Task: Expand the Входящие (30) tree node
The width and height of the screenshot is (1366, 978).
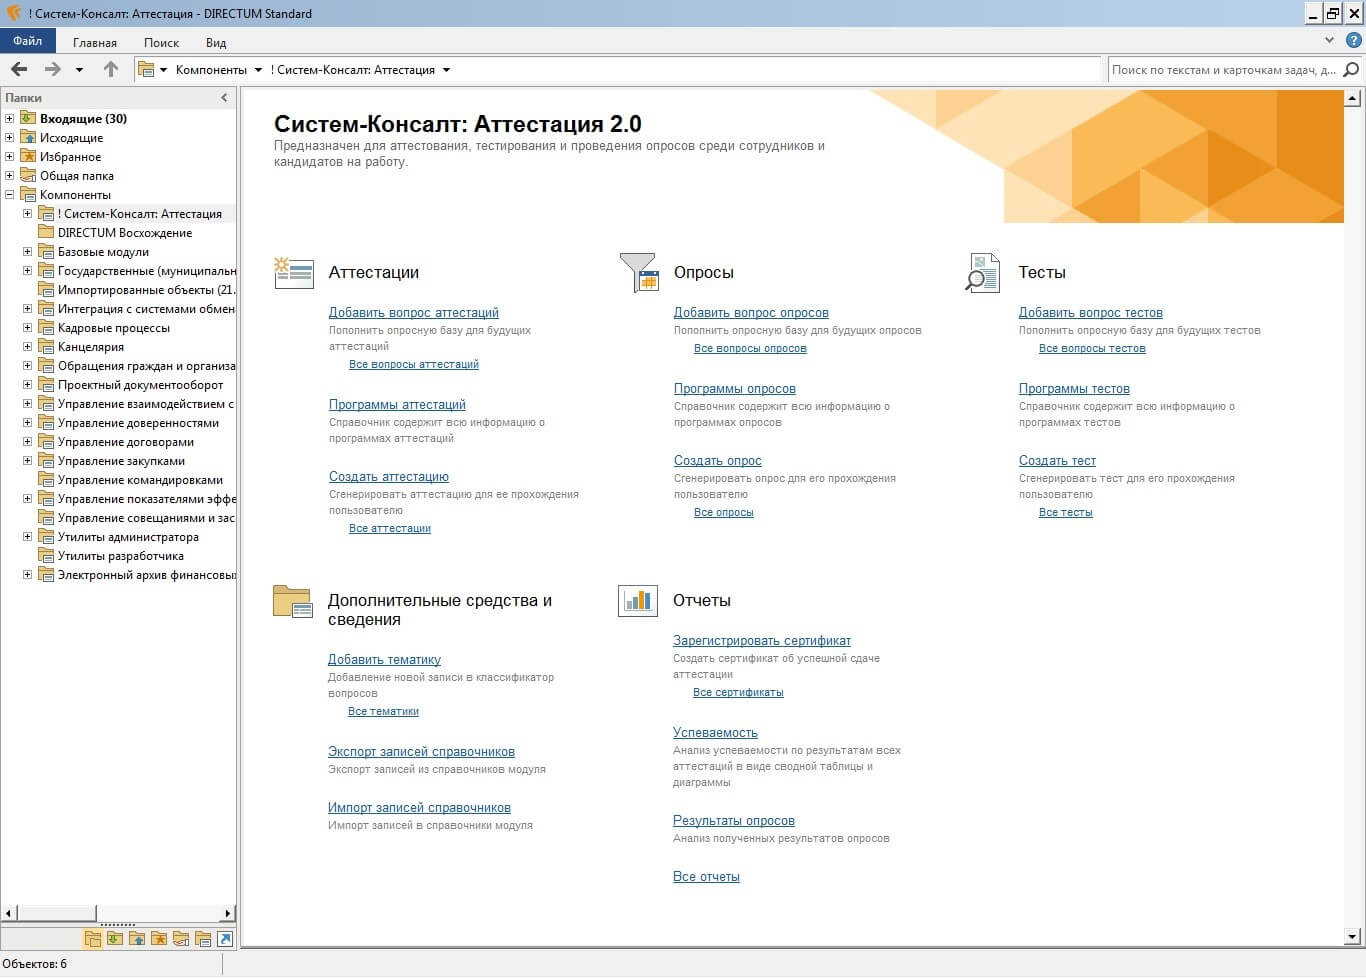Action: click(x=9, y=118)
